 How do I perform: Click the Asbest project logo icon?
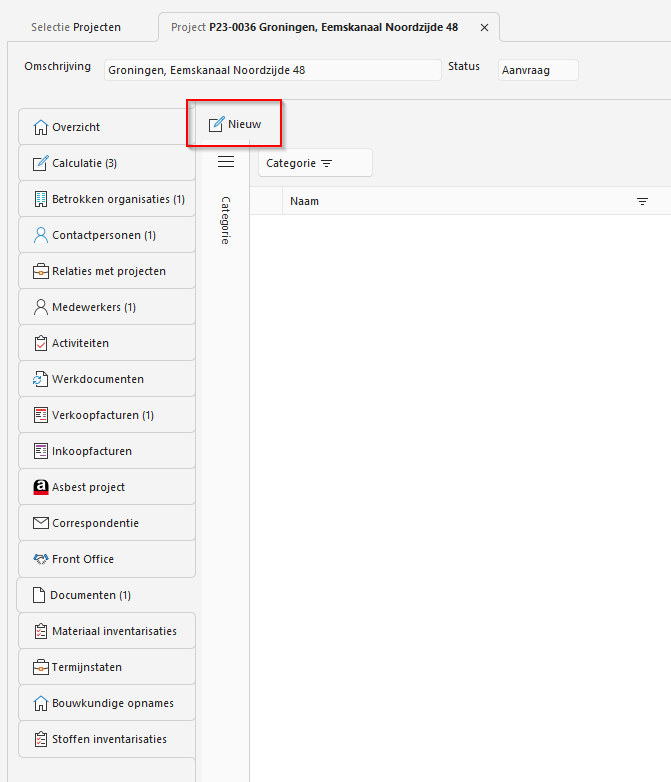pos(40,487)
